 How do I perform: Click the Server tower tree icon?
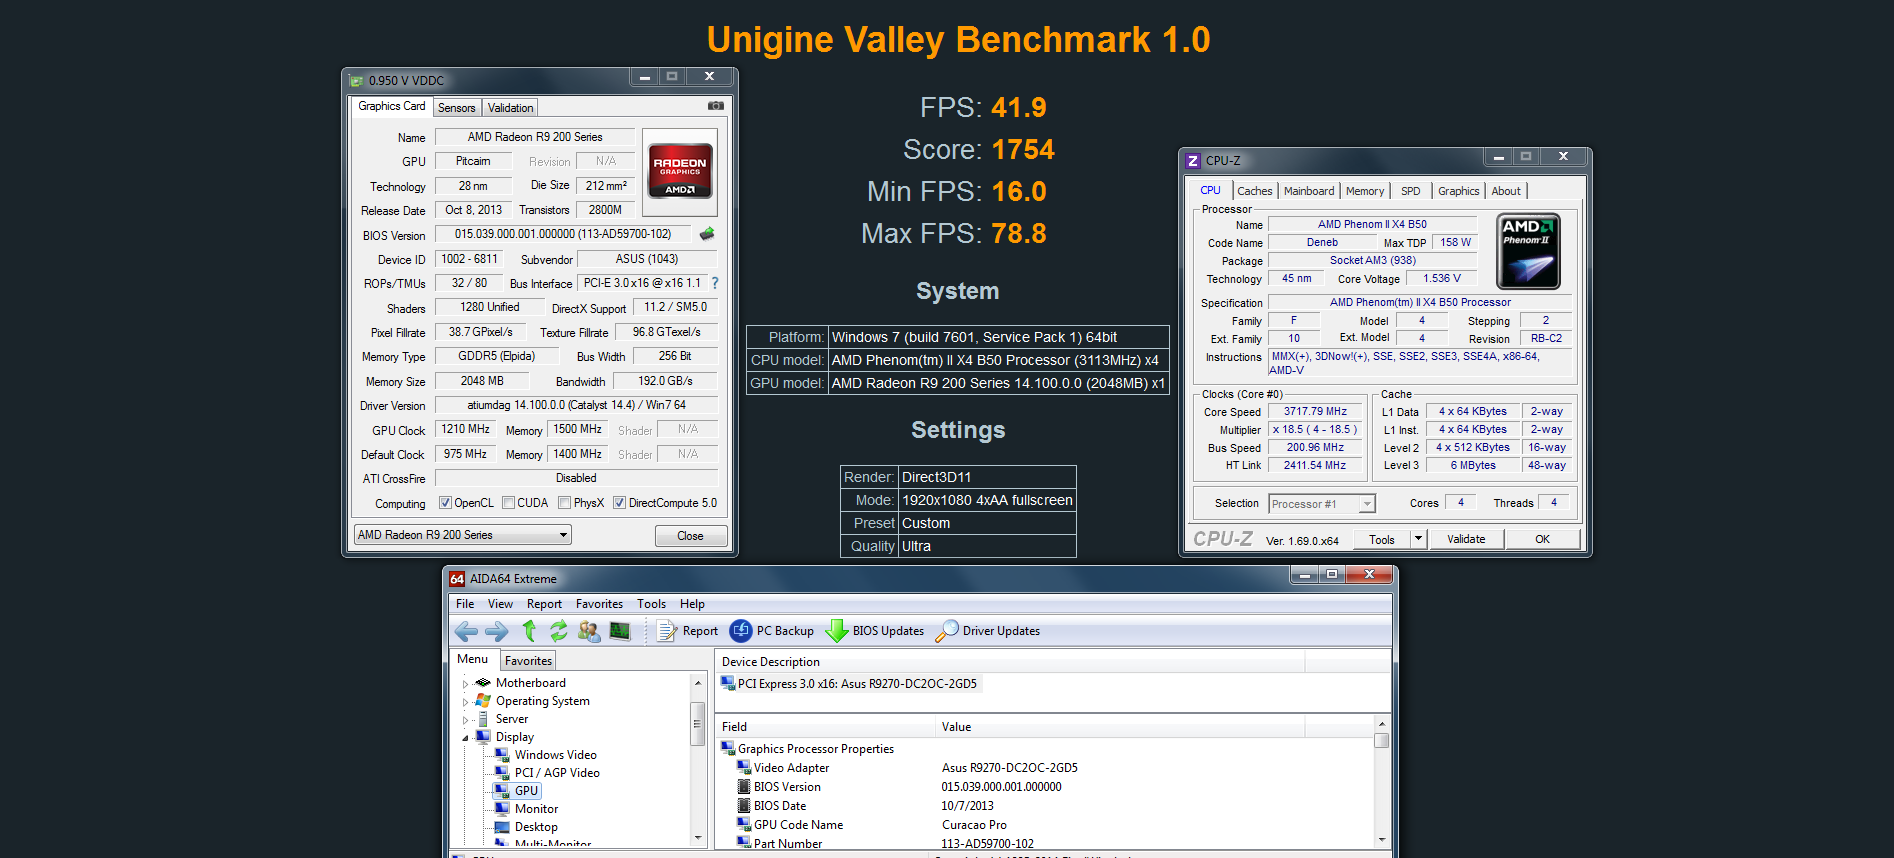(483, 719)
